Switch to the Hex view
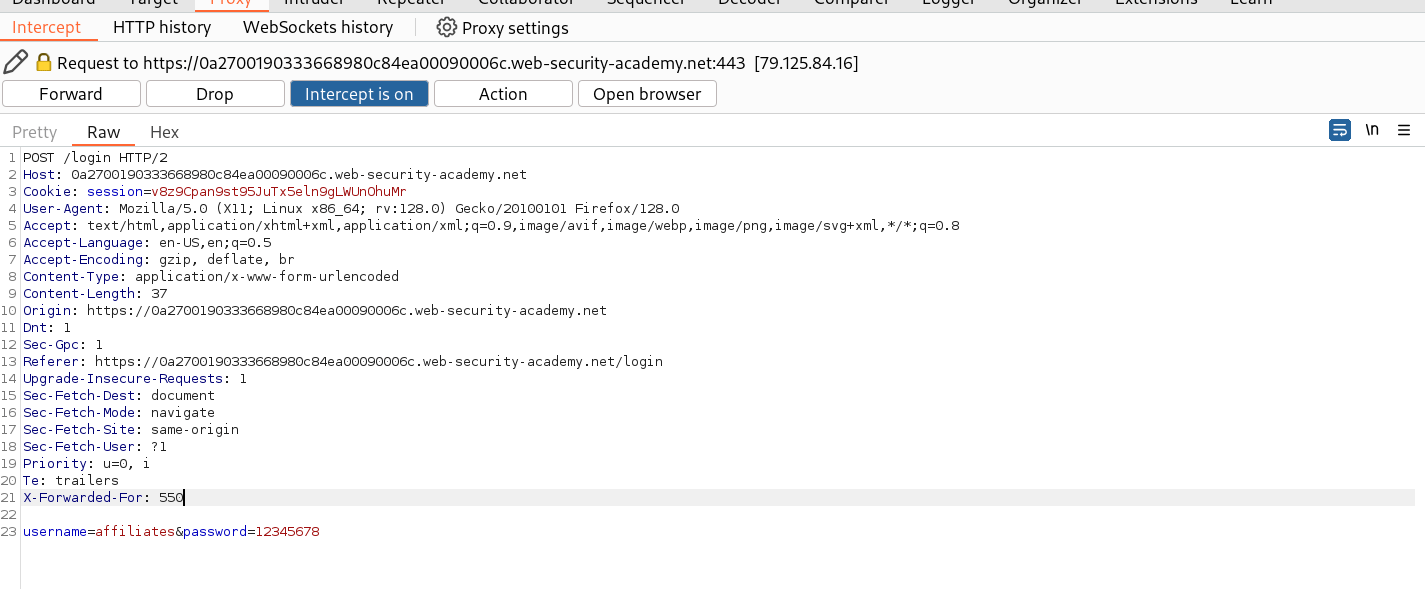This screenshot has height=589, width=1425. pyautogui.click(x=164, y=131)
